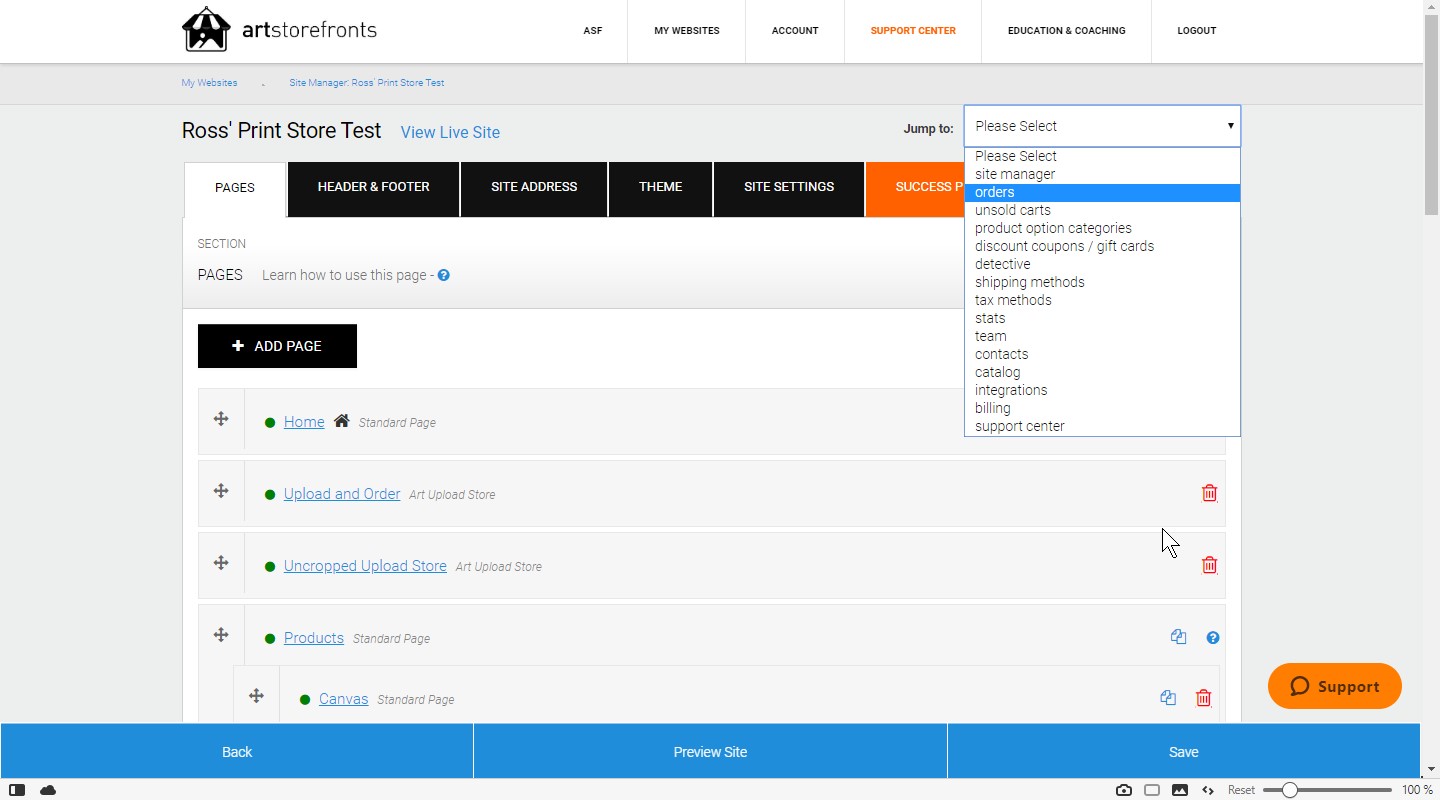Duplicate the Products page
Viewport: 1440px width, 800px height.
pos(1178,637)
